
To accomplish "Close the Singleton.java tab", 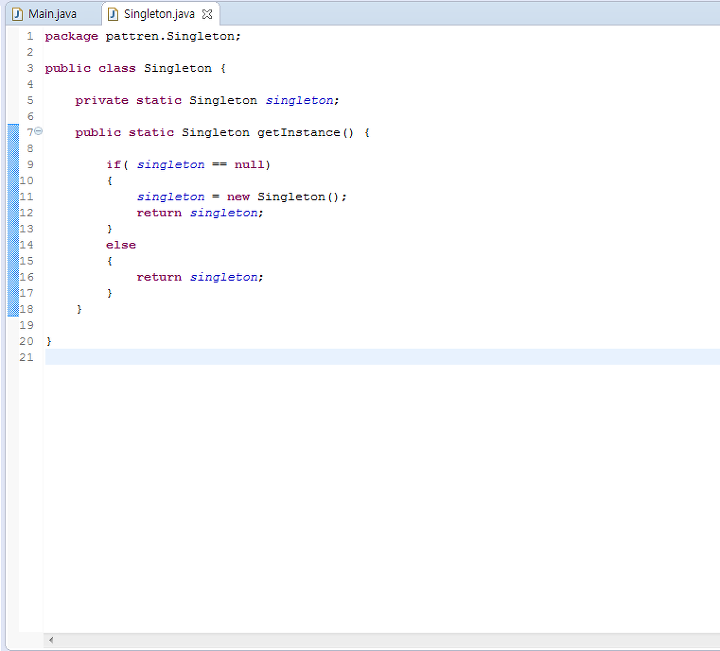I will [207, 14].
